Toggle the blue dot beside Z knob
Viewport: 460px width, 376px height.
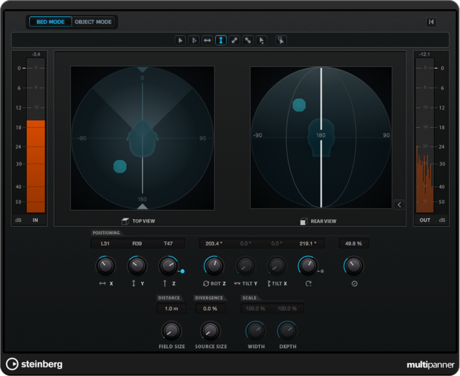[182, 271]
